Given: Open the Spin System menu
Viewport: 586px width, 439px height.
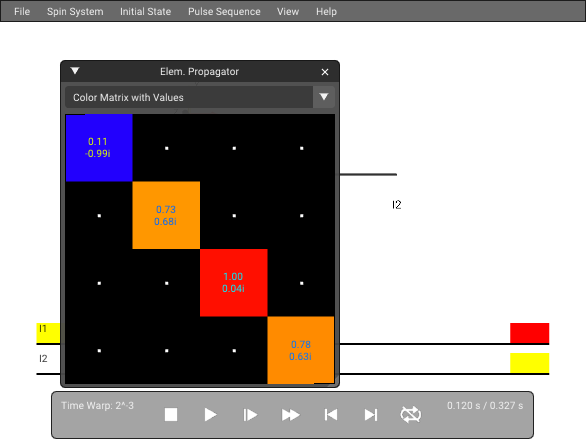Looking at the screenshot, I should pos(75,12).
